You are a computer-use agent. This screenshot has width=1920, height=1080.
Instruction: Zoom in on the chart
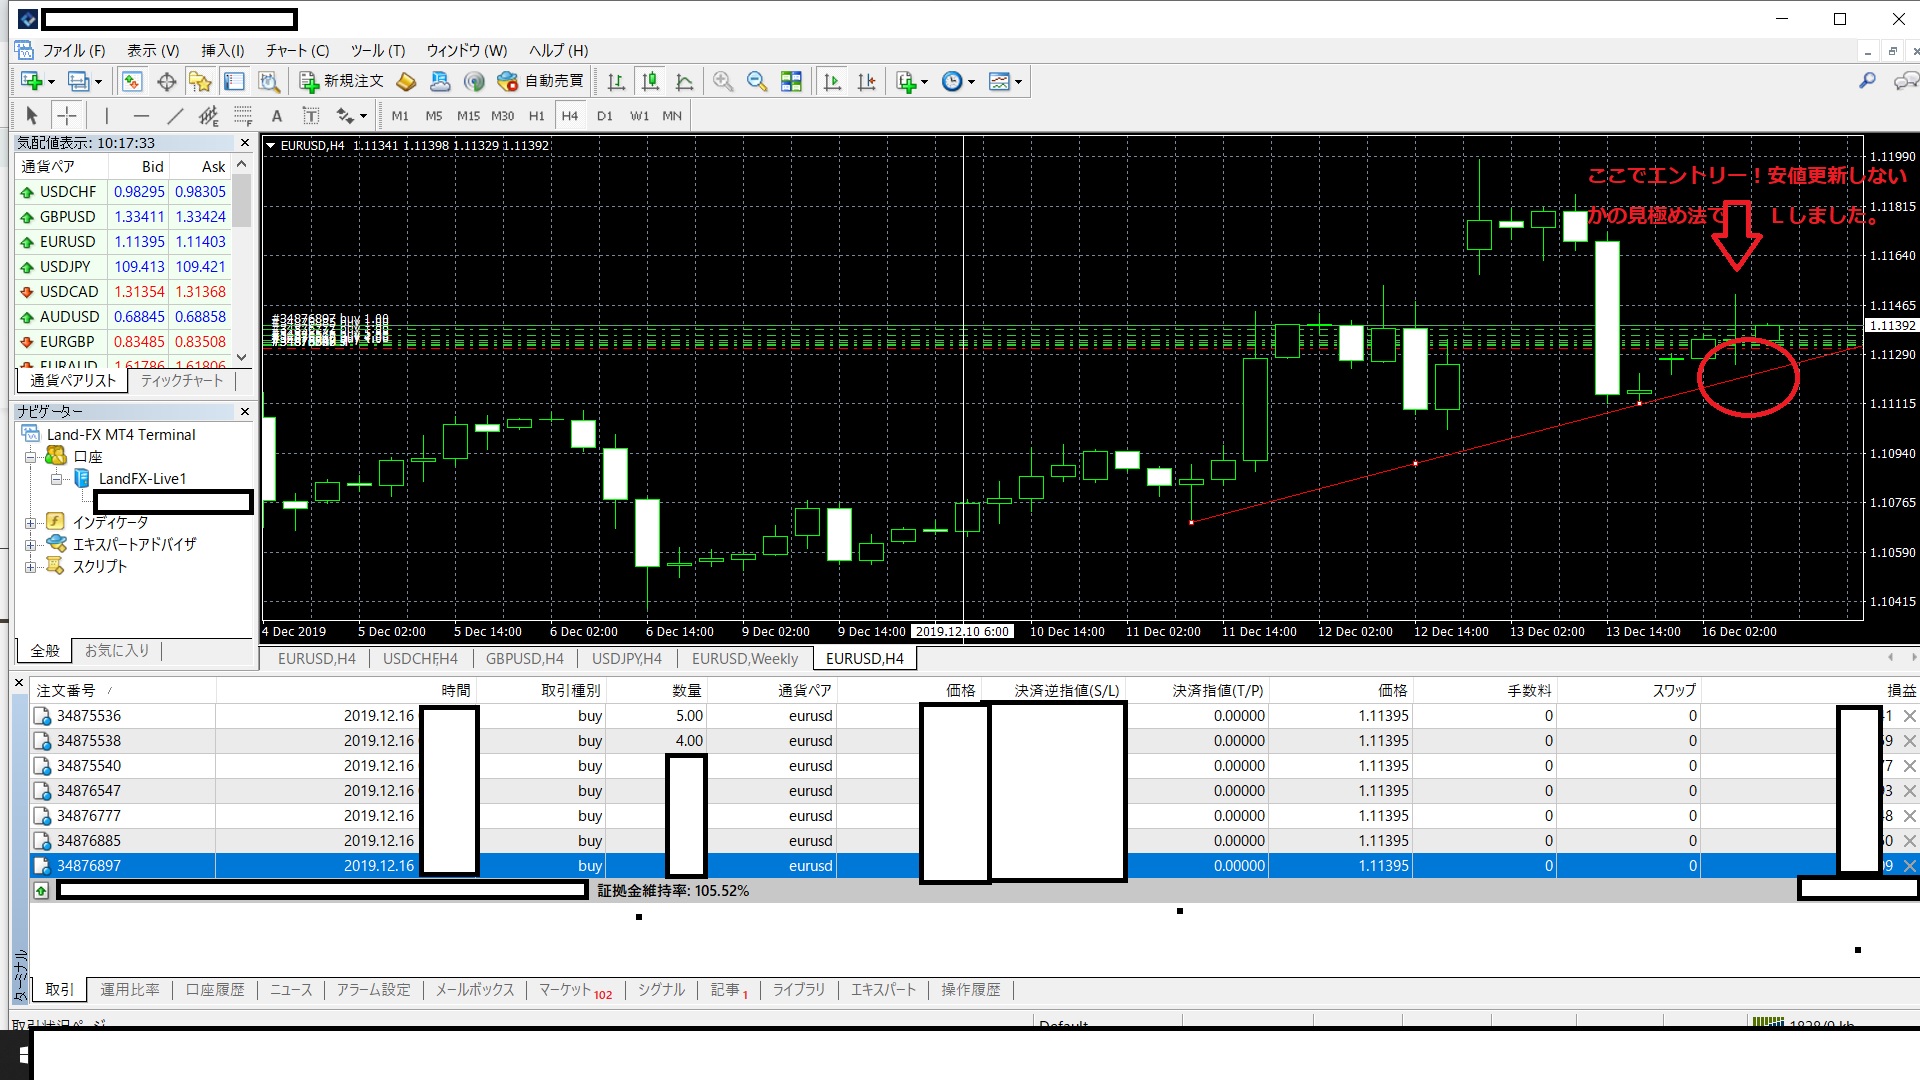click(723, 81)
